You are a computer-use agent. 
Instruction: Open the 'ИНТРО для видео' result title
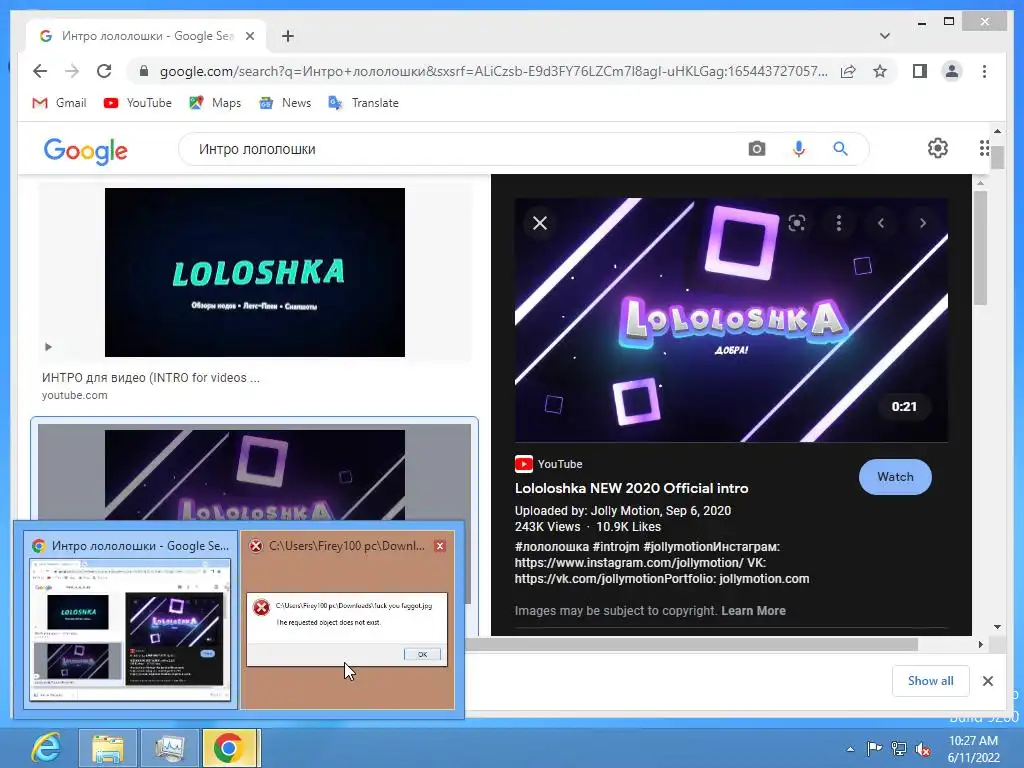pos(151,377)
